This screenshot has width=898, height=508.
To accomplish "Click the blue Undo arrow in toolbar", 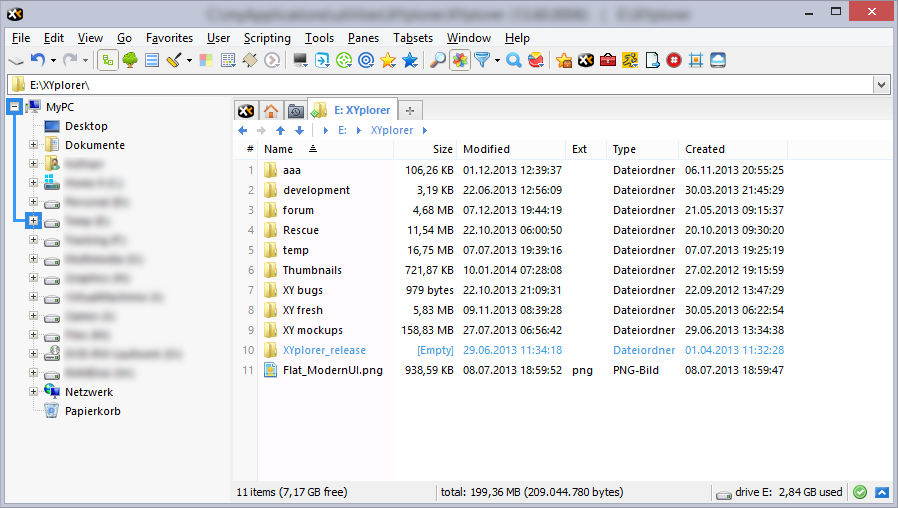I will [x=38, y=60].
